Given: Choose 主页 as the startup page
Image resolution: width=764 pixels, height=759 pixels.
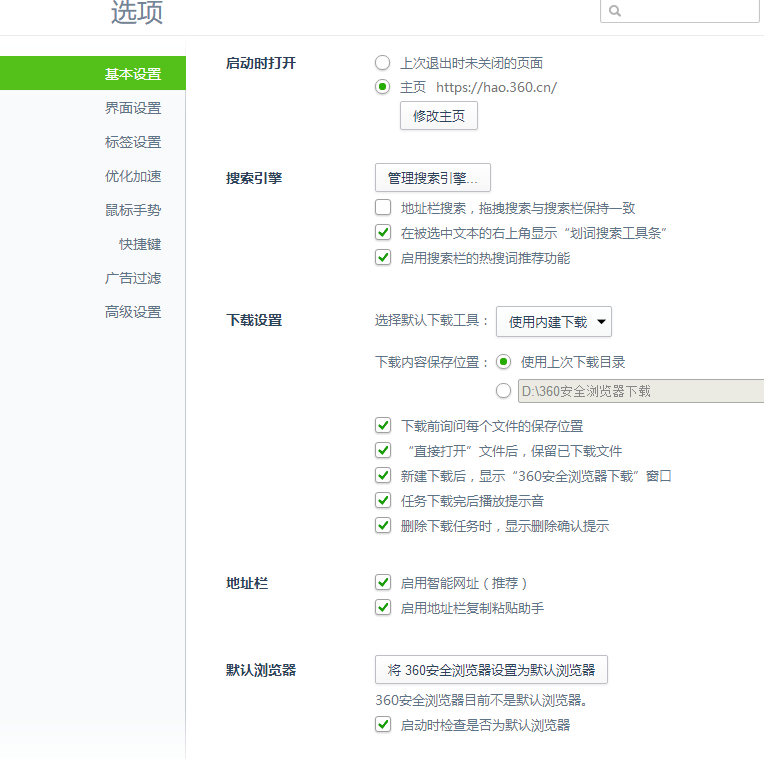Looking at the screenshot, I should click(383, 87).
